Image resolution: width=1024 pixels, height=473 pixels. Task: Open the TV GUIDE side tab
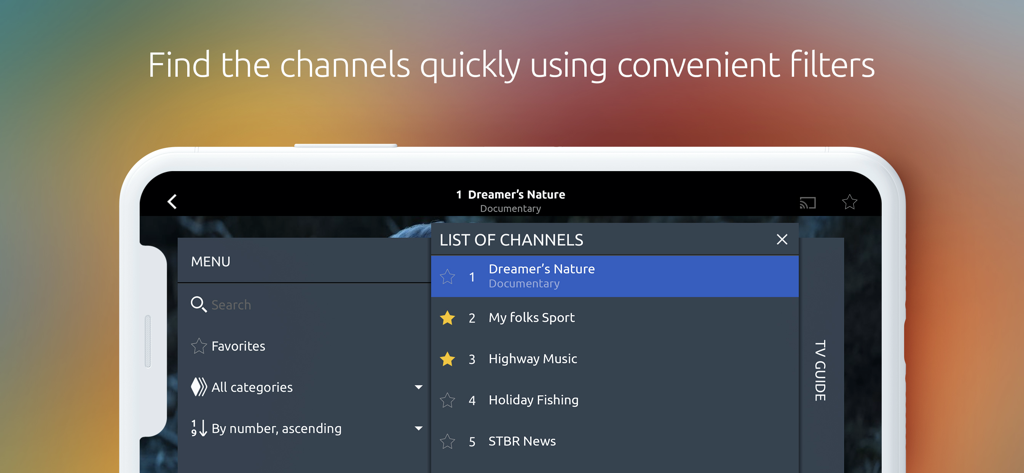(820, 370)
